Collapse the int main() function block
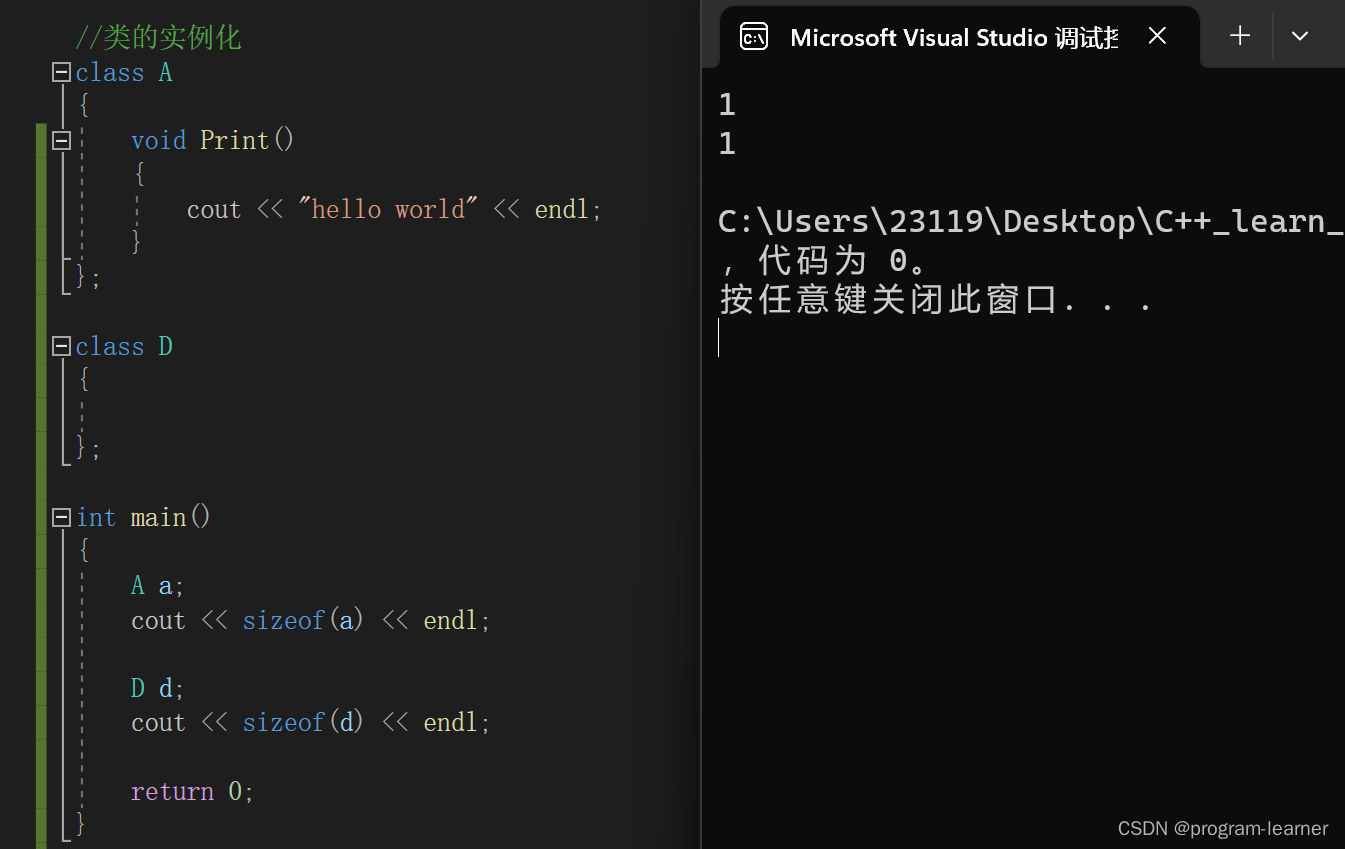This screenshot has width=1345, height=849. (62, 517)
